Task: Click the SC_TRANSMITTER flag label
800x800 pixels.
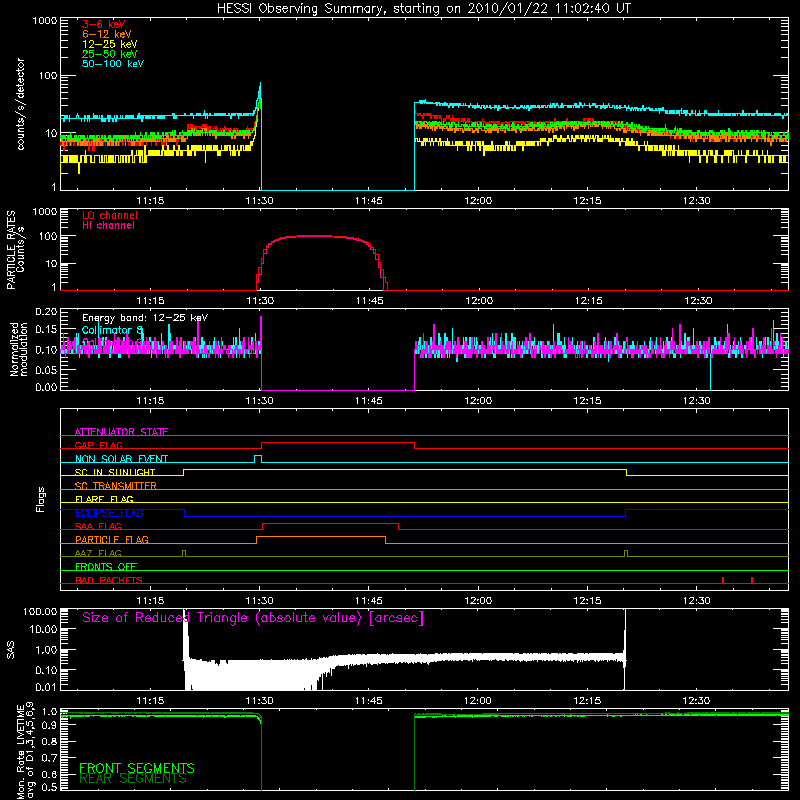Action: pos(116,486)
